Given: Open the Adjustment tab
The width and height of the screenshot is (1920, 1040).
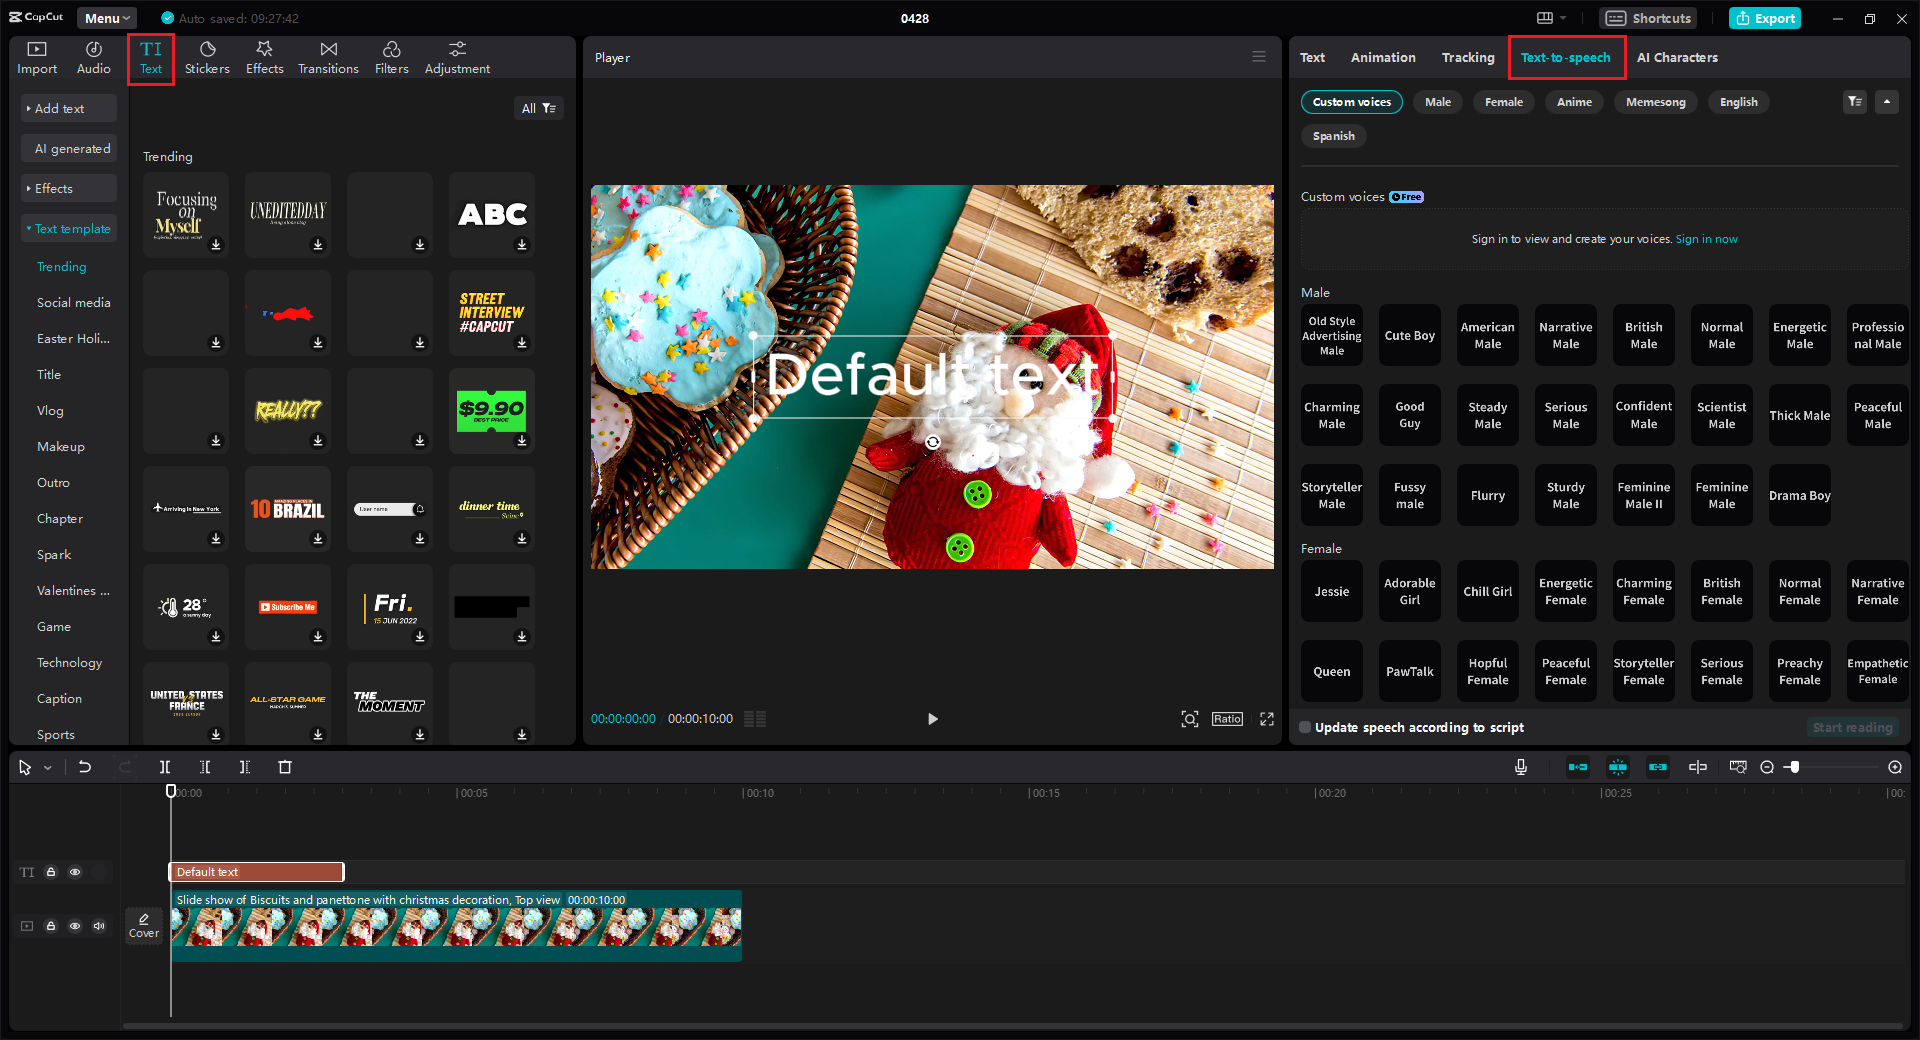Looking at the screenshot, I should click(457, 58).
